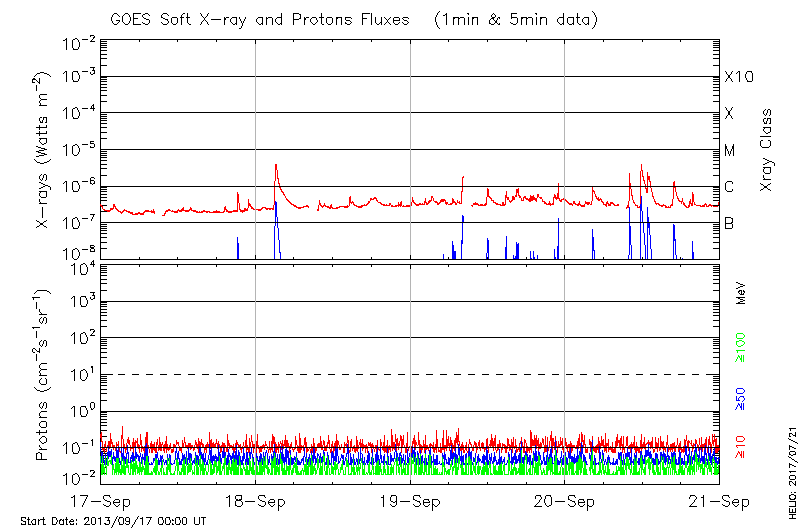Image resolution: width=800 pixels, height=530 pixels.
Task: Click the 19-Sep date tick label
Action: pos(410,500)
